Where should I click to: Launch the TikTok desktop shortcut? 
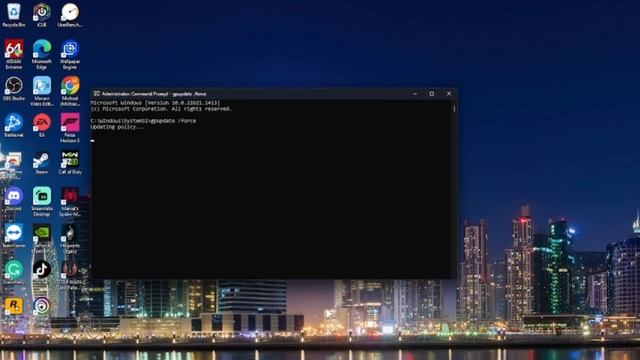[x=42, y=270]
